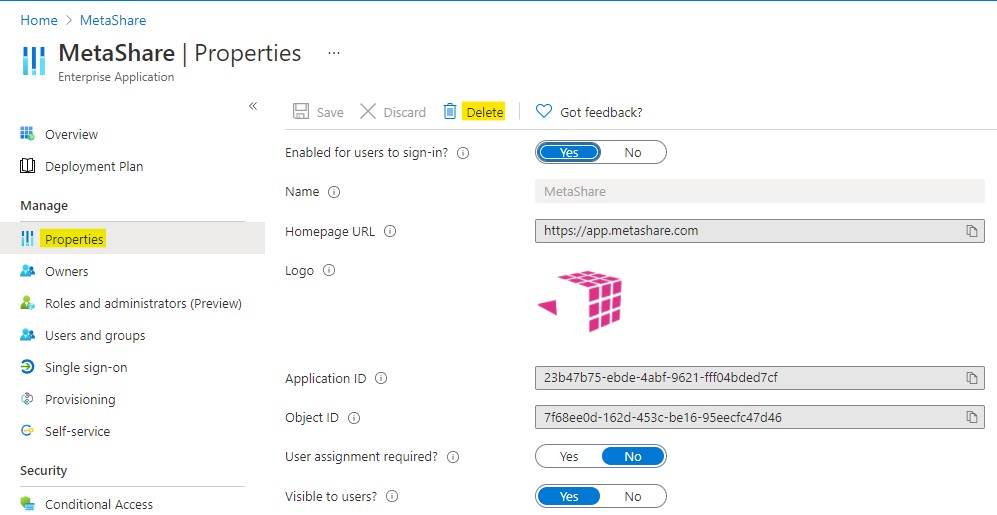Click Got feedback? link text

pos(601,113)
